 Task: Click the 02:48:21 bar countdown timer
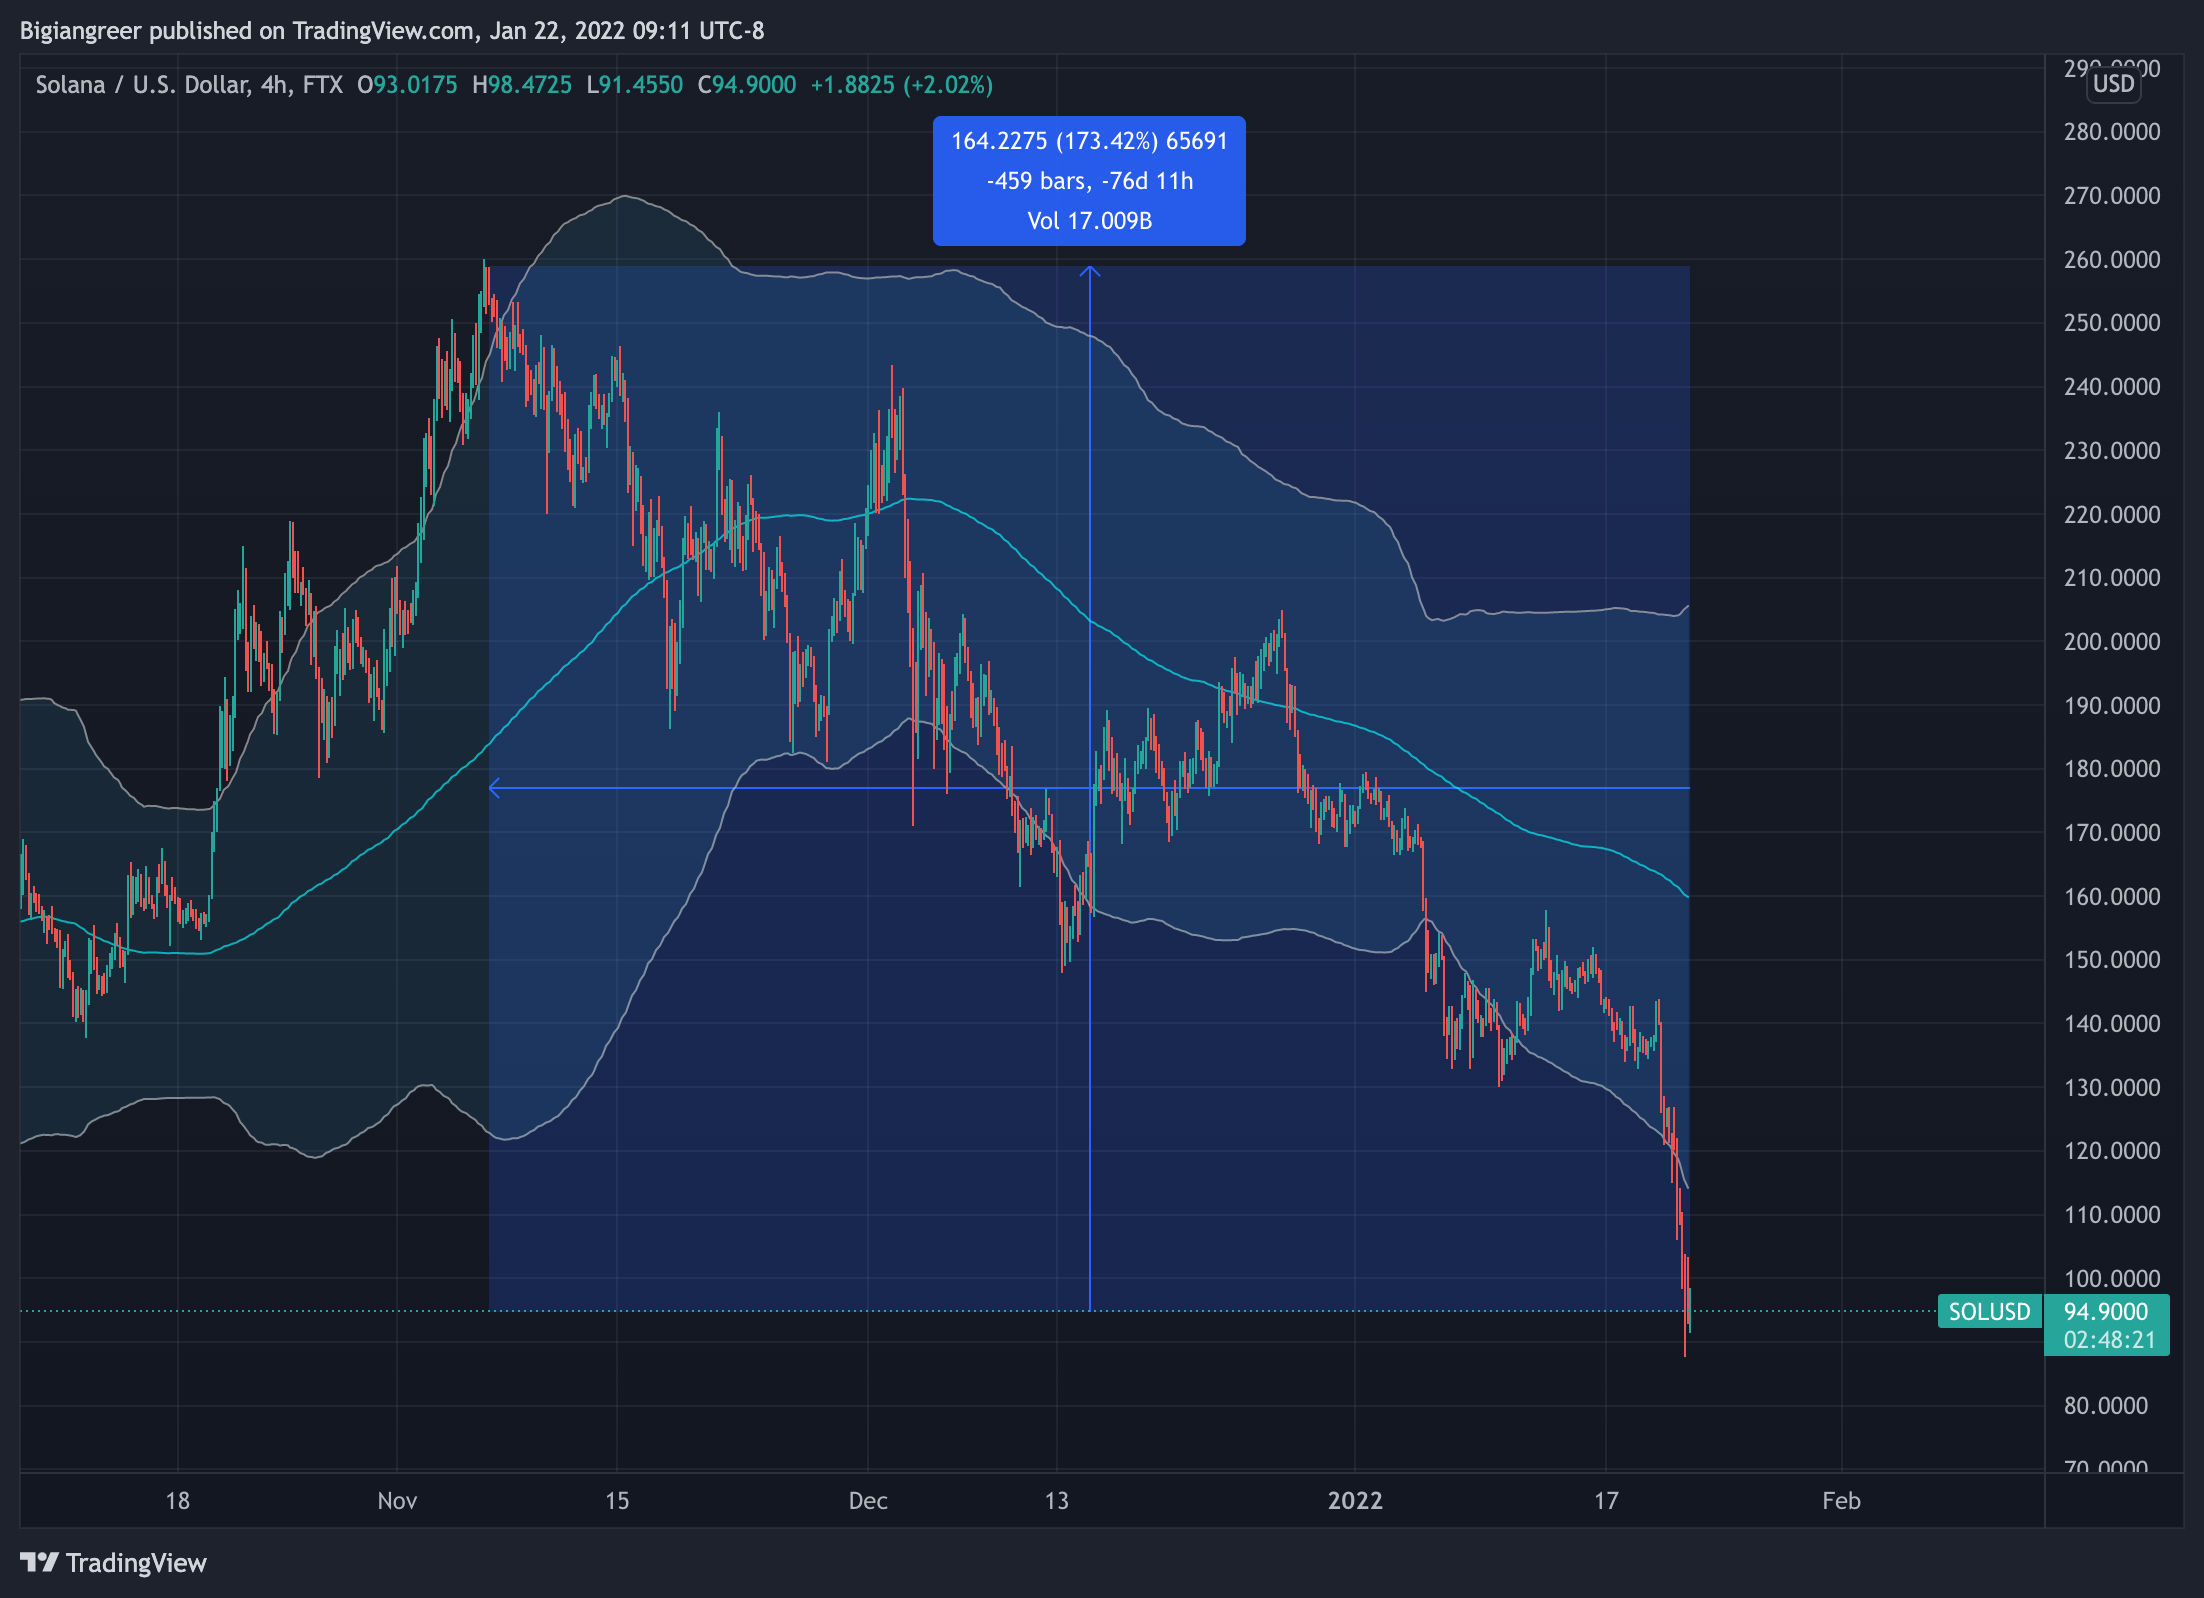coord(2109,1340)
